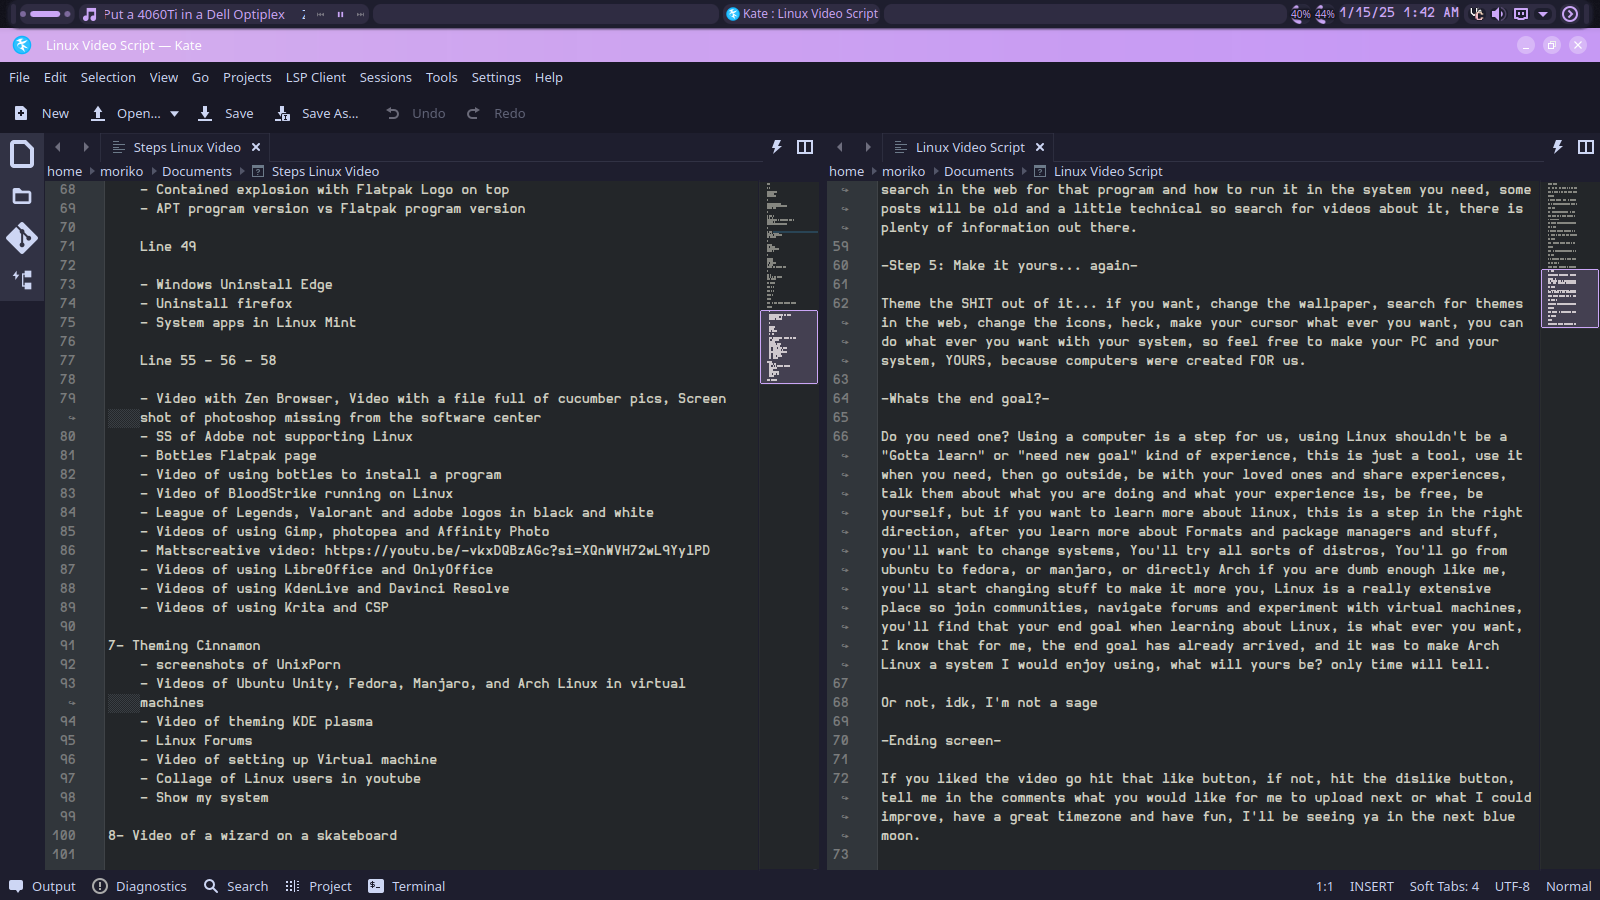The width and height of the screenshot is (1600, 900).
Task: Open the File menu
Action: [19, 77]
